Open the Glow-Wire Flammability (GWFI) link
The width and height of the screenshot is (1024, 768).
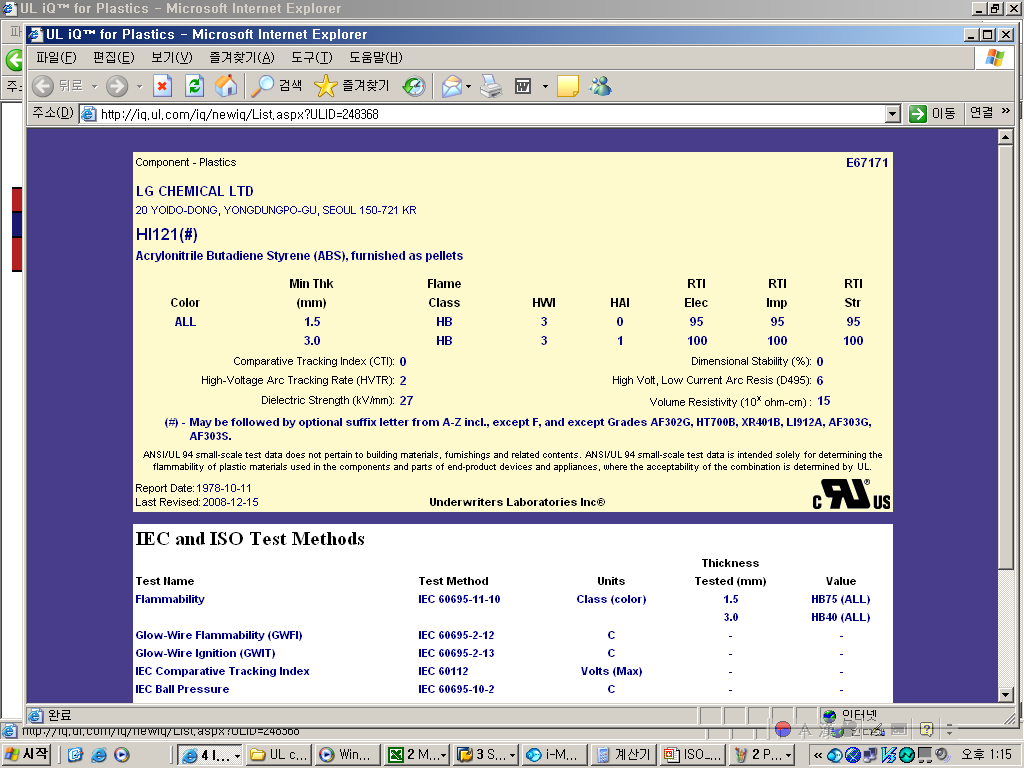(219, 635)
